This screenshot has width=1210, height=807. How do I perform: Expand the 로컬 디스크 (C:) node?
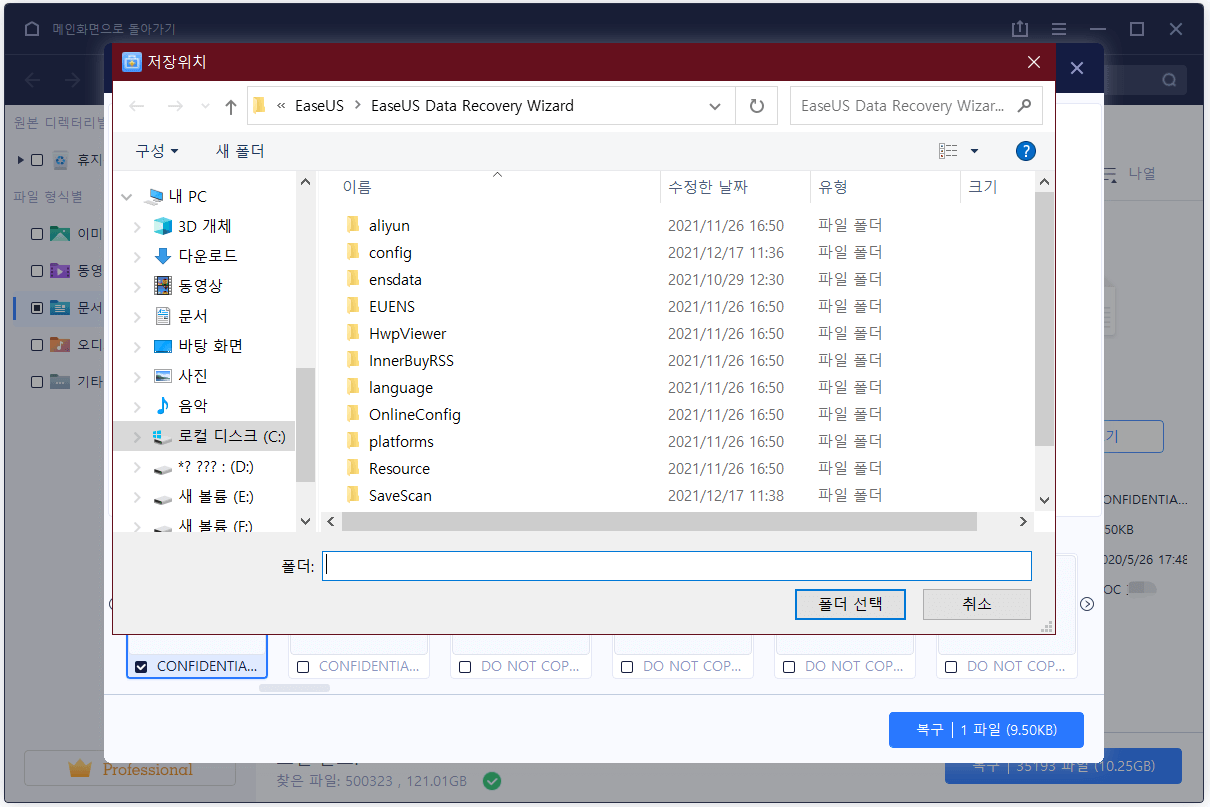point(137,437)
